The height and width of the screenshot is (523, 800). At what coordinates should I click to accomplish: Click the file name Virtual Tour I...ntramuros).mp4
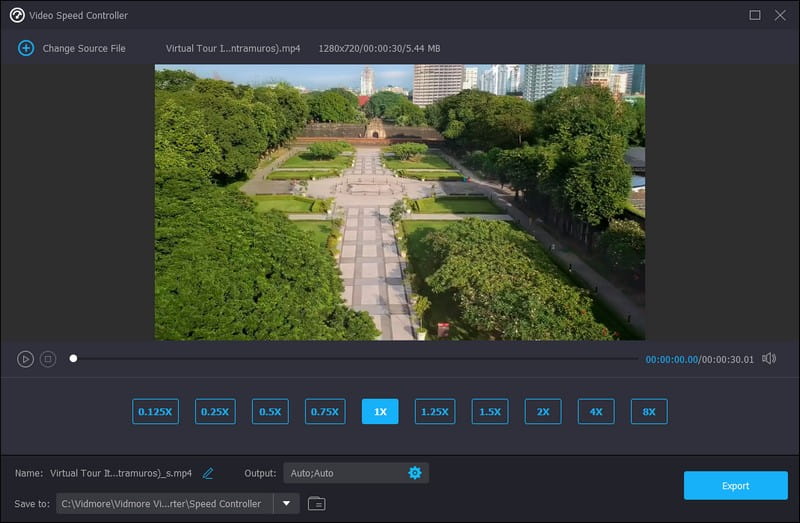point(233,48)
